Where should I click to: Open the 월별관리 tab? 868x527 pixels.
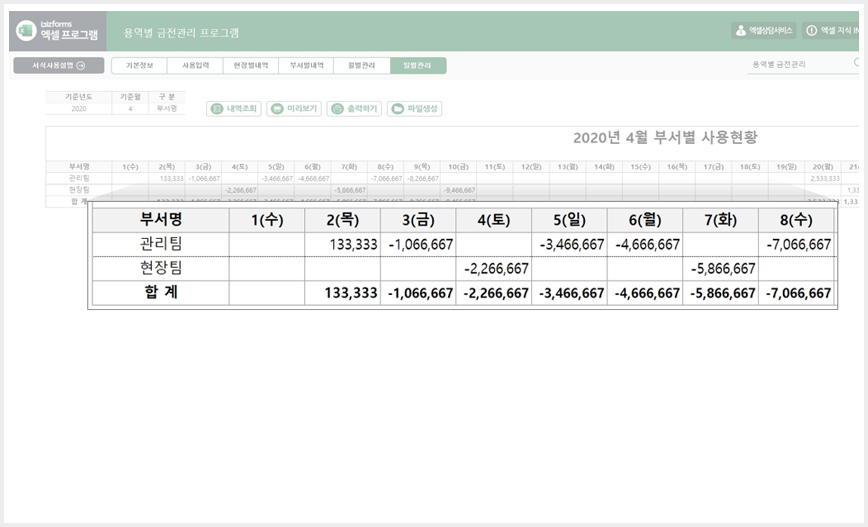click(361, 65)
